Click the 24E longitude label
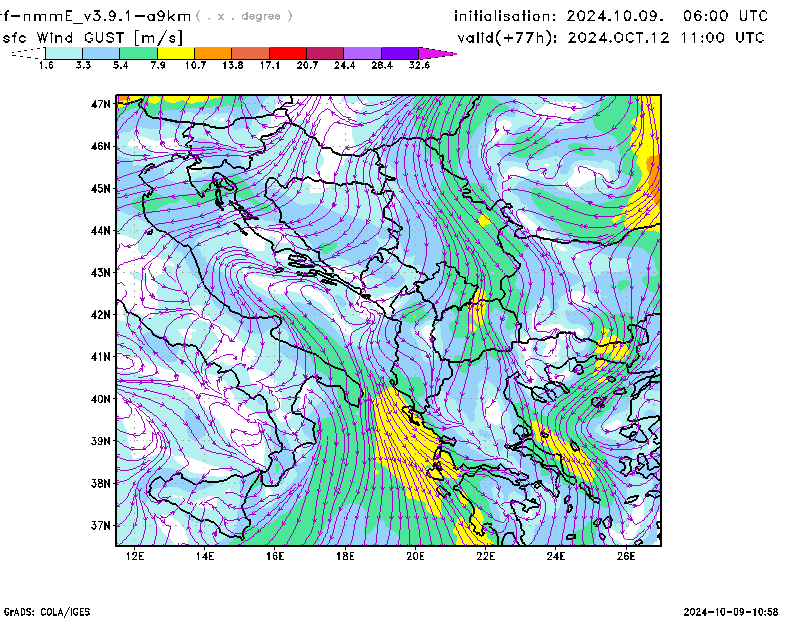This screenshot has width=800, height=618. 556,556
